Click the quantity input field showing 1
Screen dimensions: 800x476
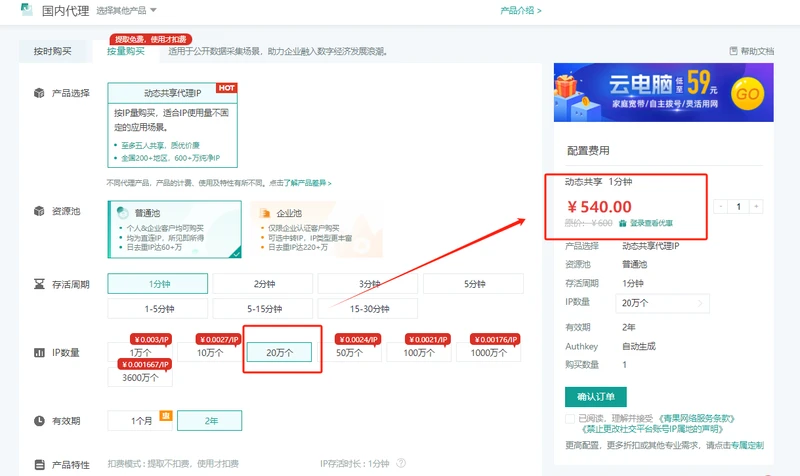tap(738, 207)
